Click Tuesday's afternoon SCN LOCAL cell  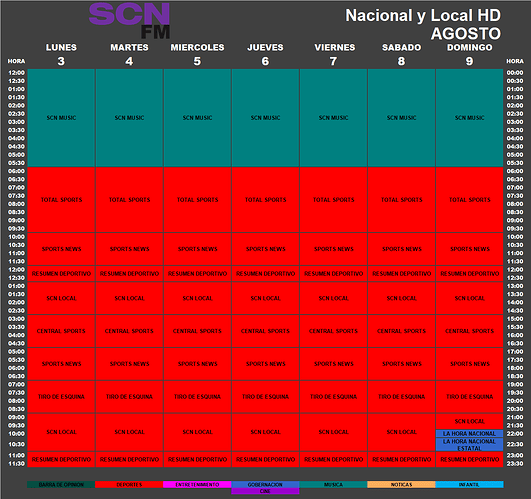[x=129, y=298]
